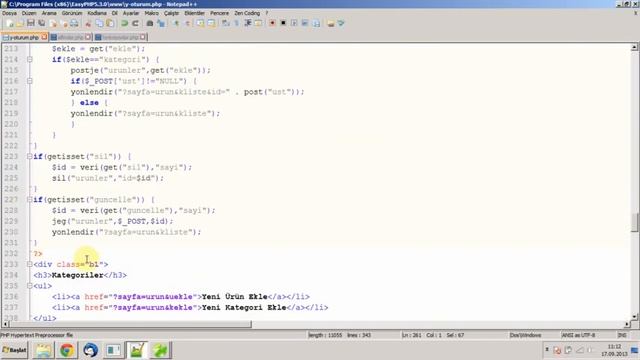The image size is (640, 360).
Task: Click the horizontal scrollbar thumb
Action: [130, 324]
